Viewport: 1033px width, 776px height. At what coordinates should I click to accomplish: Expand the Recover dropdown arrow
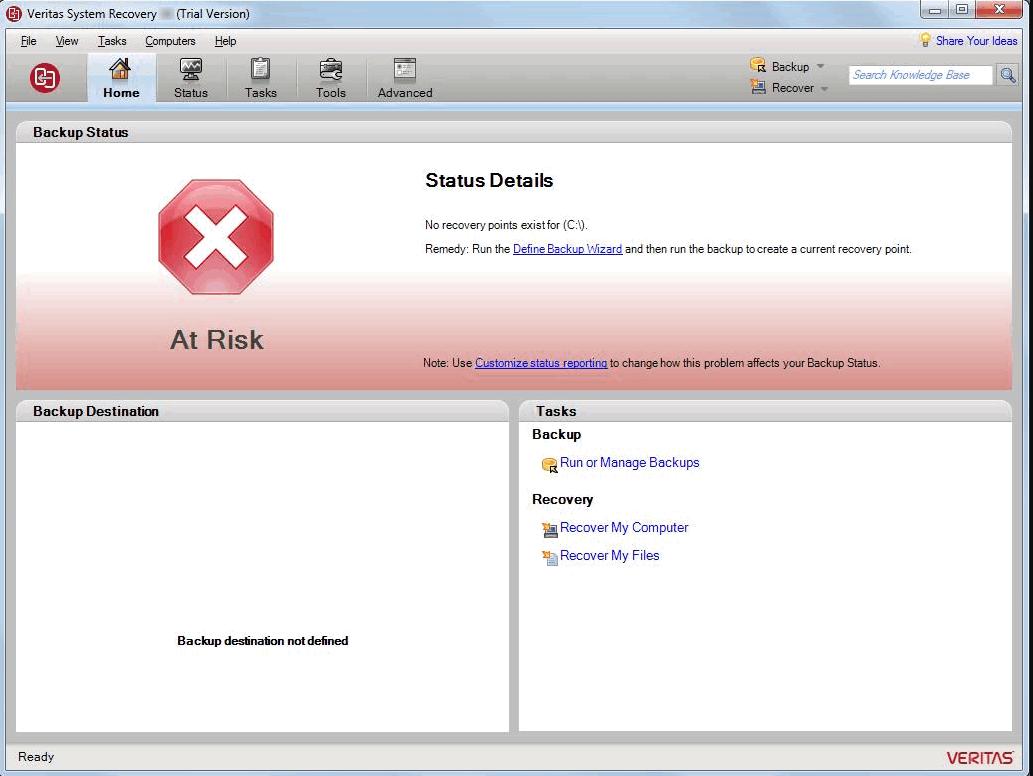(825, 89)
